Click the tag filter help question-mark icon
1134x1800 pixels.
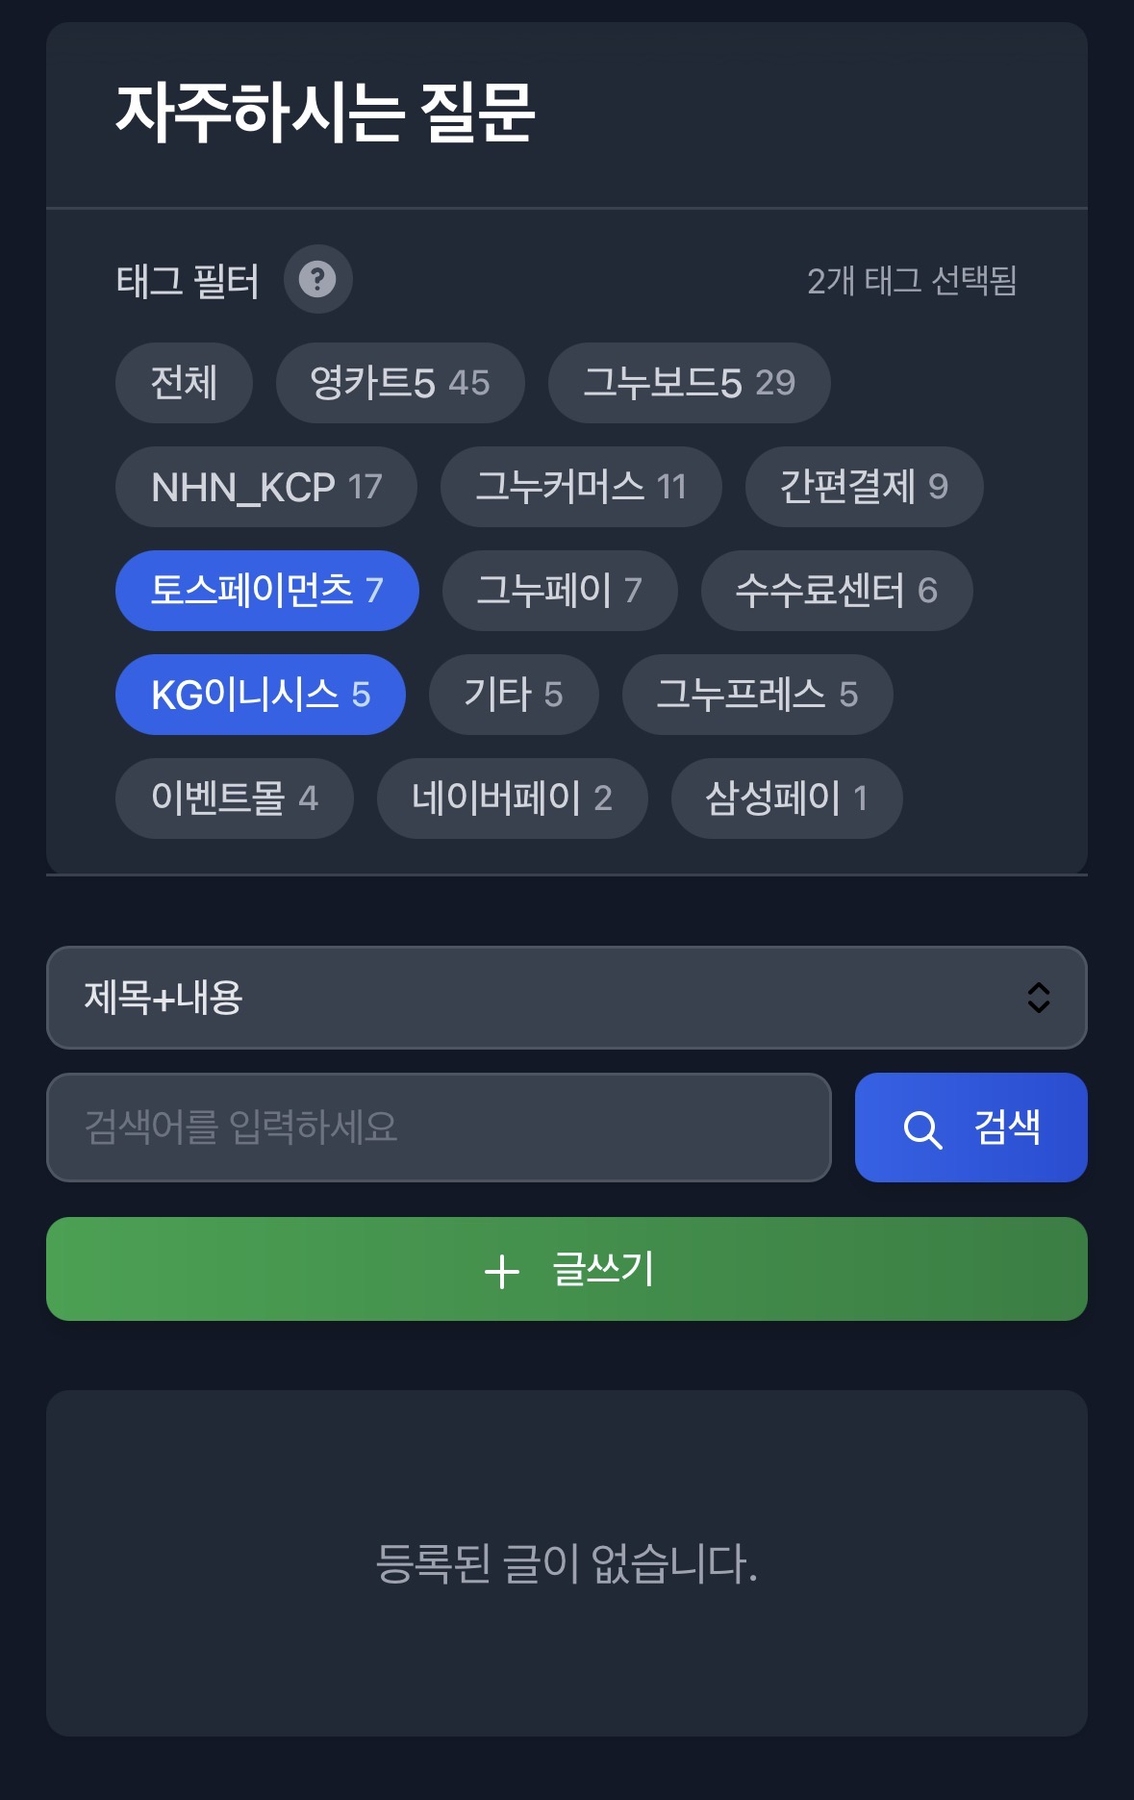tap(317, 280)
